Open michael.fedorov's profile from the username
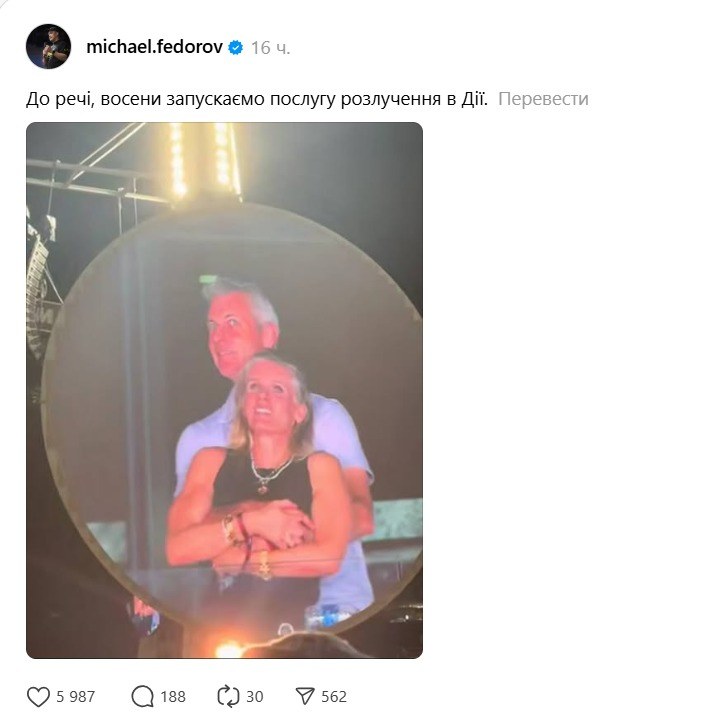726x723 pixels. 154,47
